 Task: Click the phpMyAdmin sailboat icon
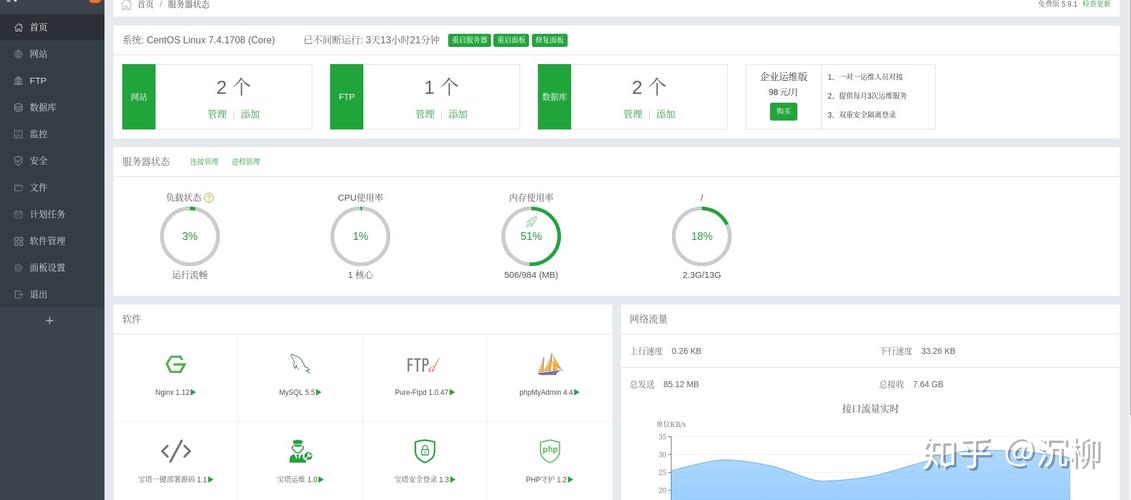550,364
